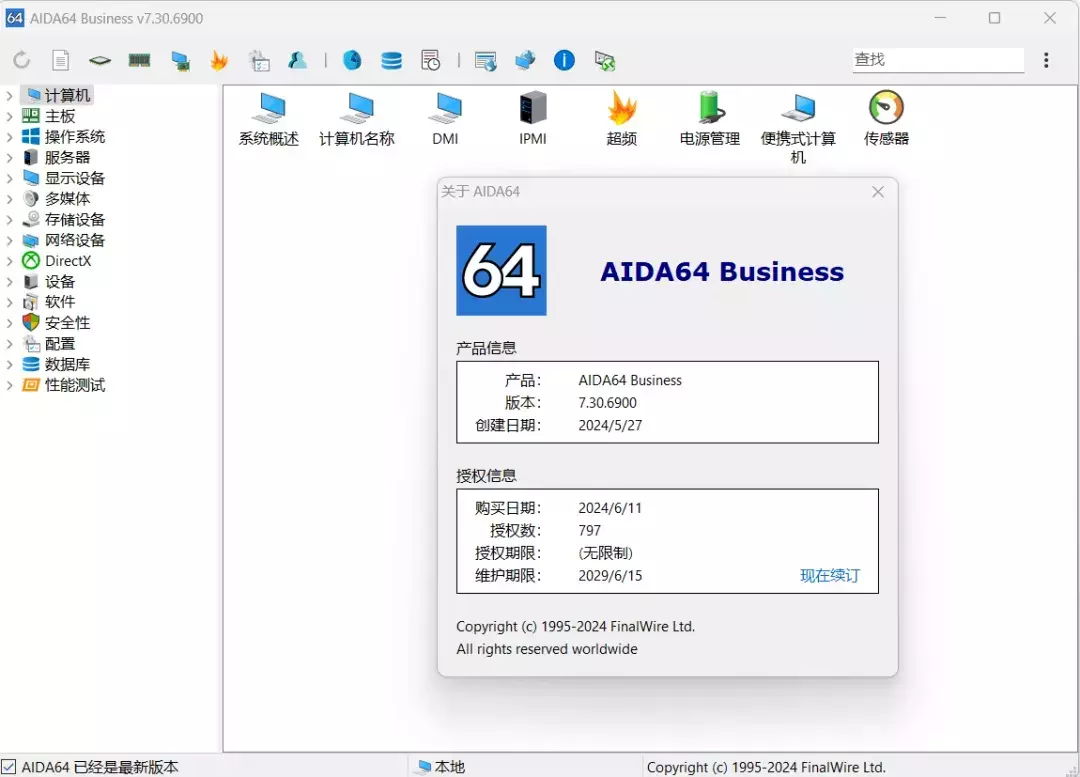The width and height of the screenshot is (1080, 777).
Task: Open the 便携式计算机 laptop icon
Action: coord(798,127)
